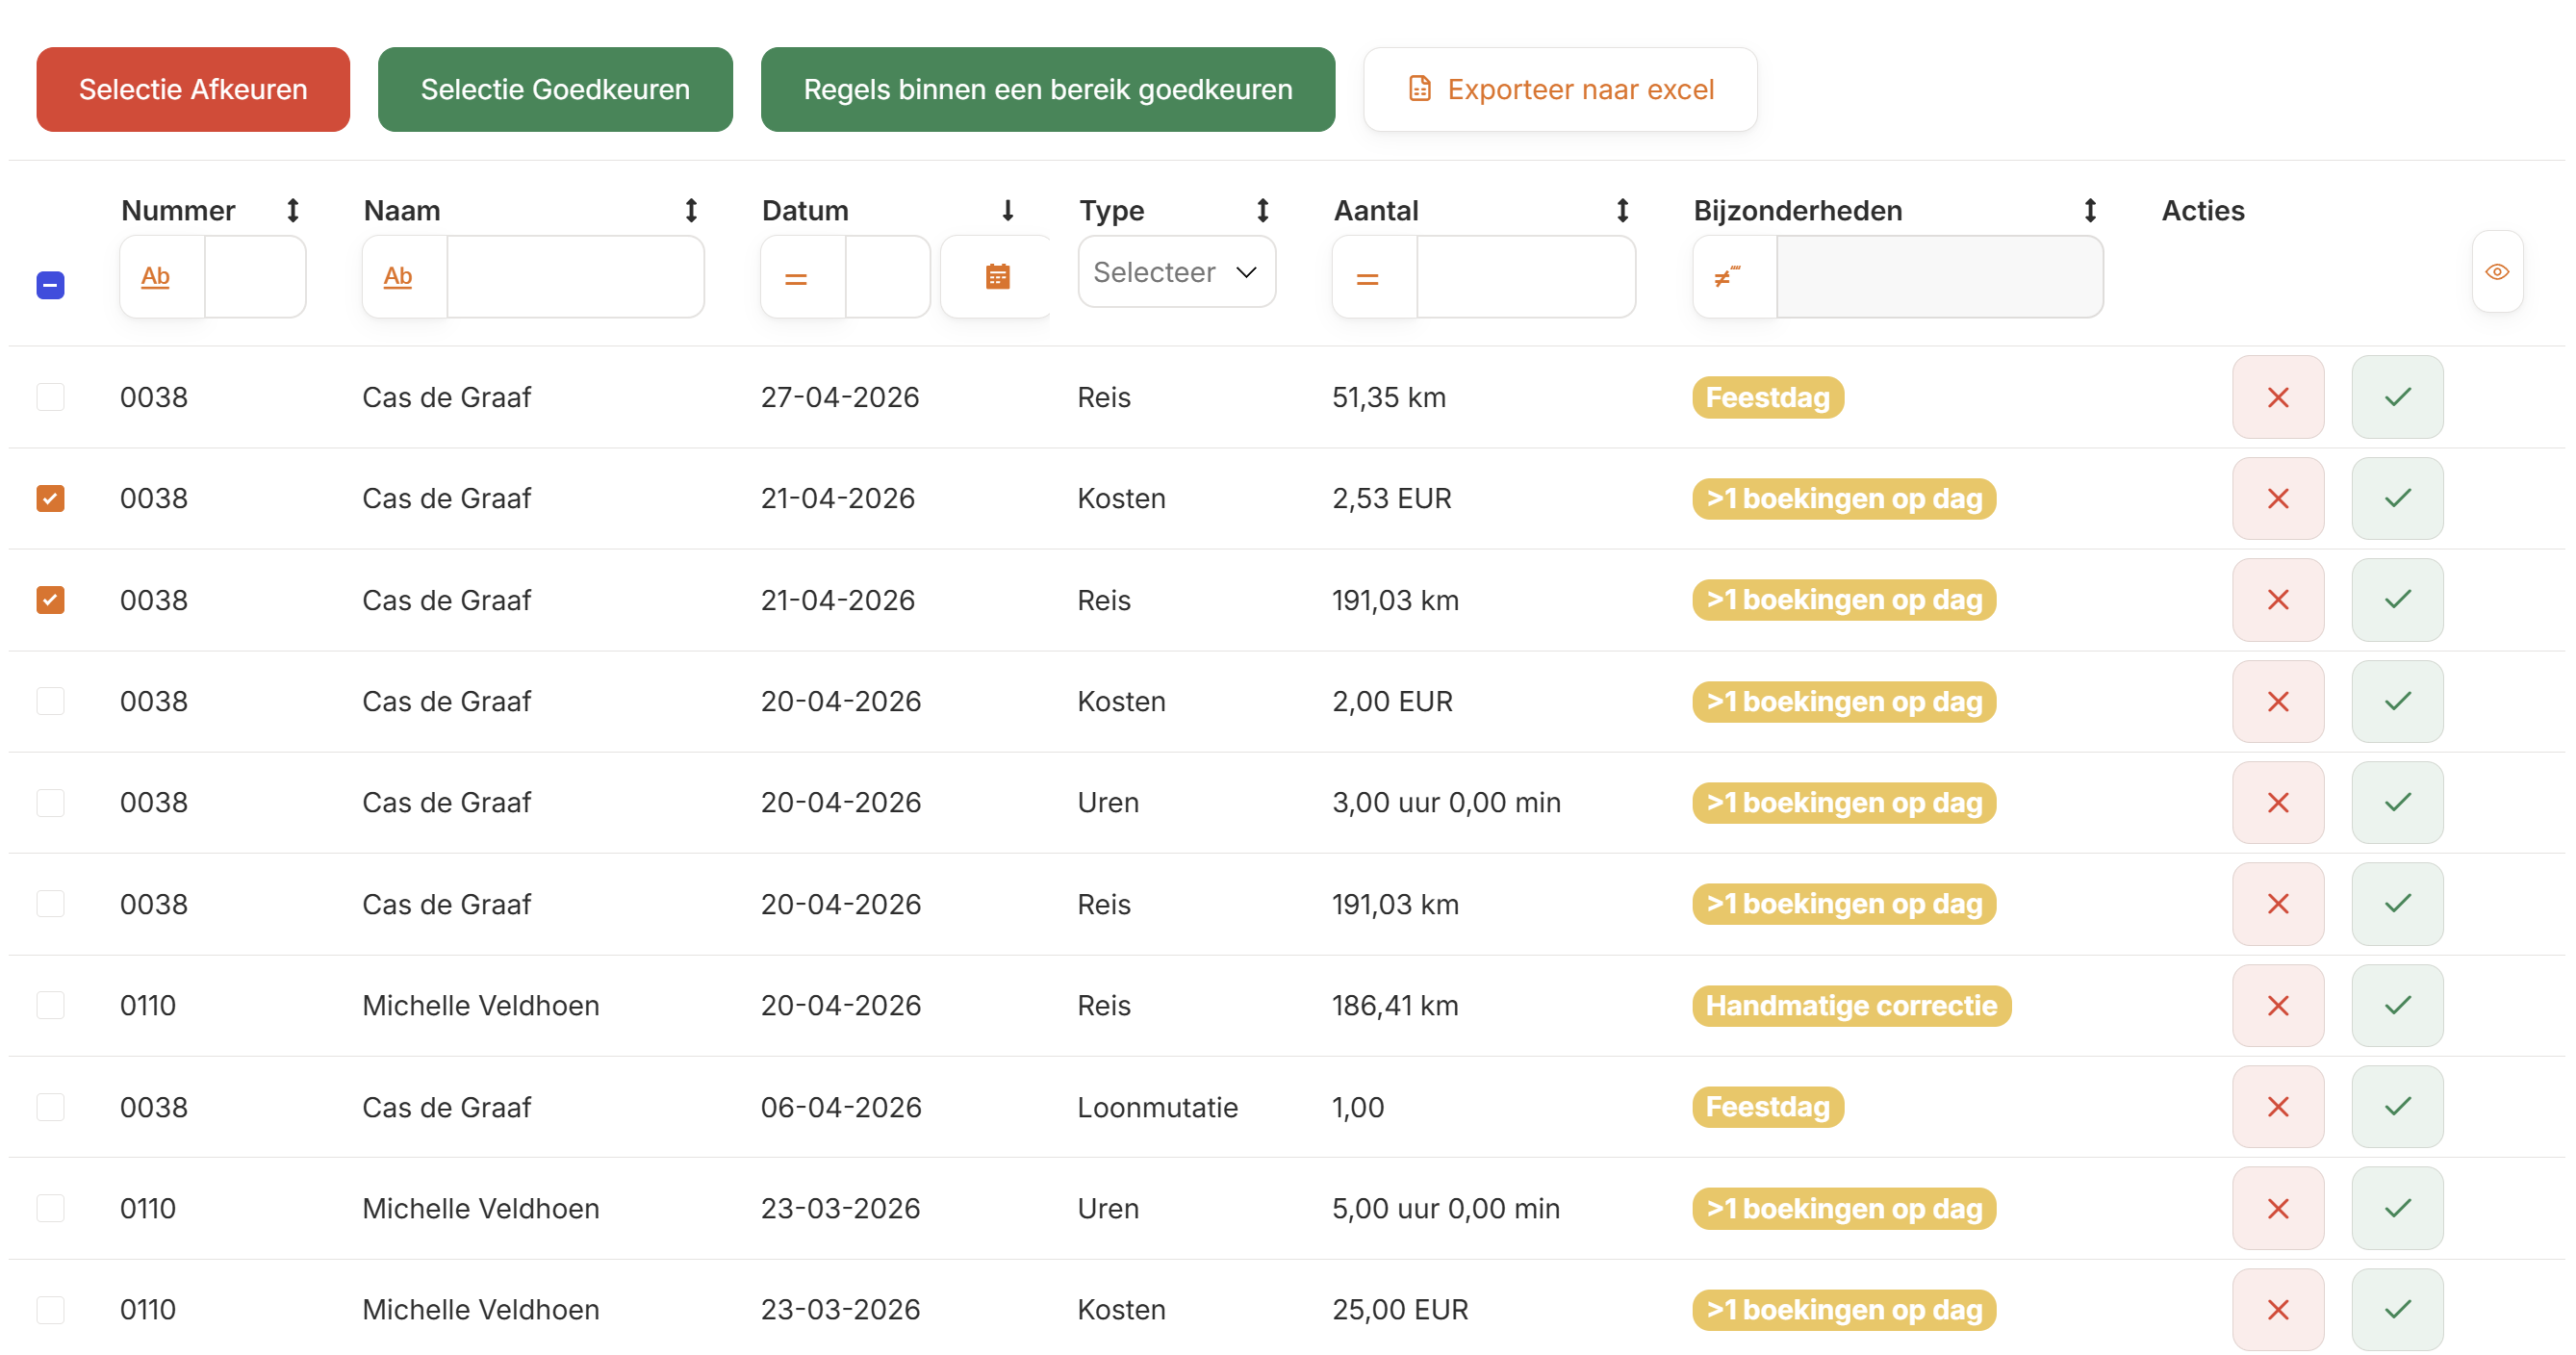Click the 5,00 uur 0,00 min cell

(x=1445, y=1208)
